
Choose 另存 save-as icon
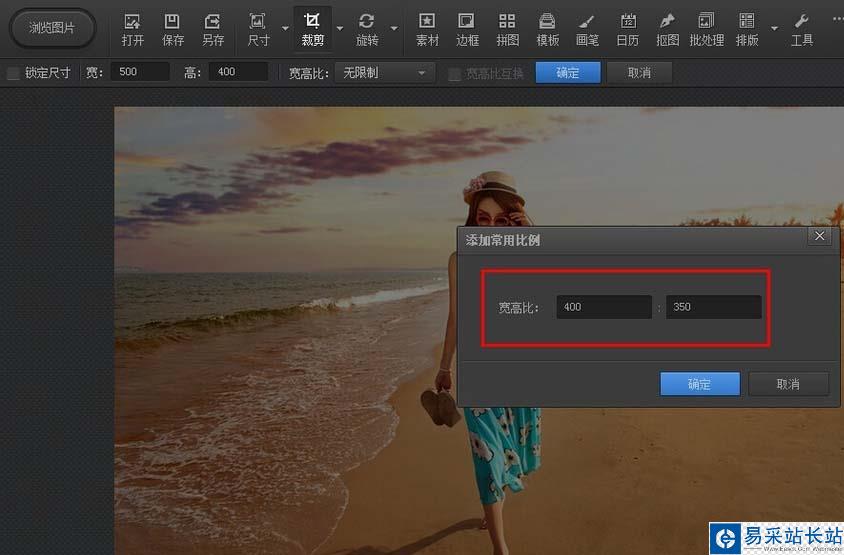click(213, 30)
